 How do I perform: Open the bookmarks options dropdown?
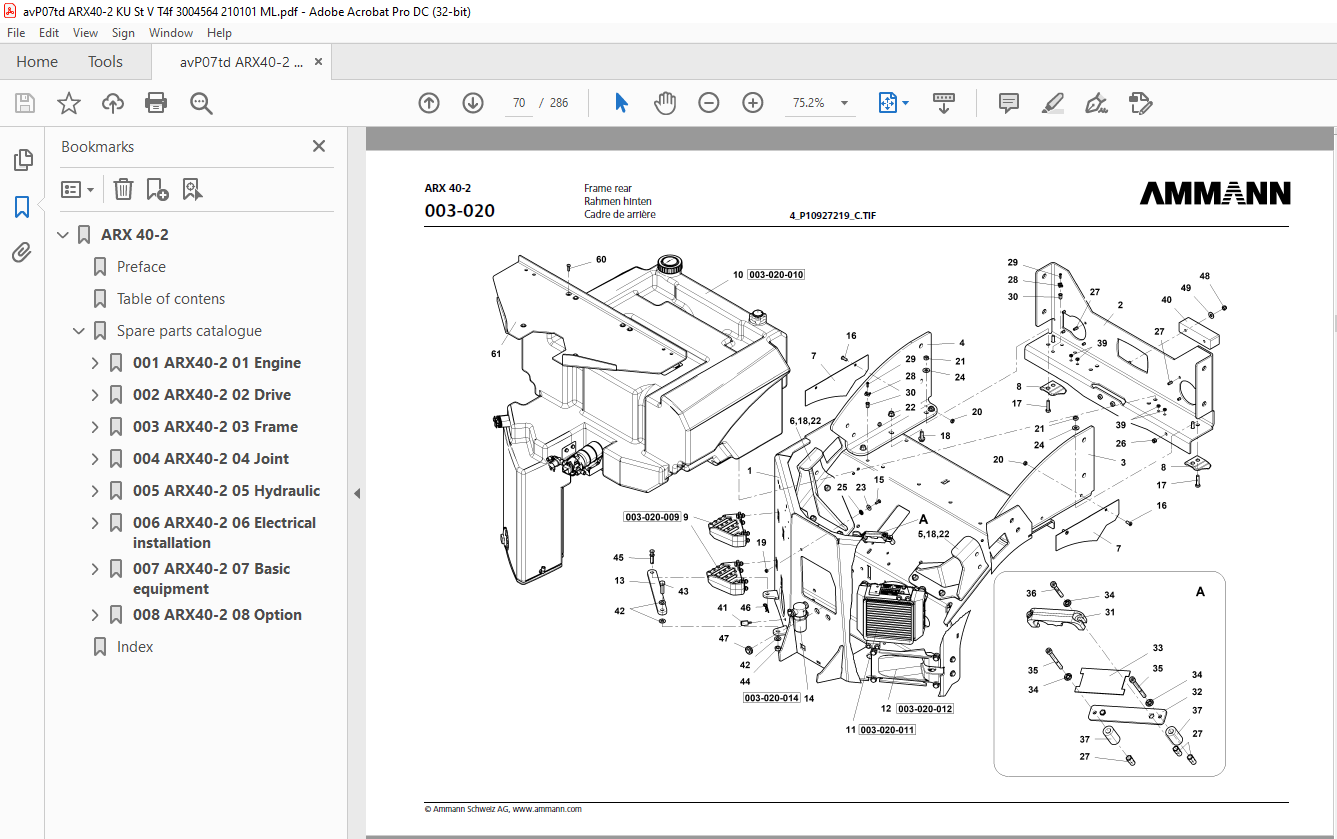[77, 189]
